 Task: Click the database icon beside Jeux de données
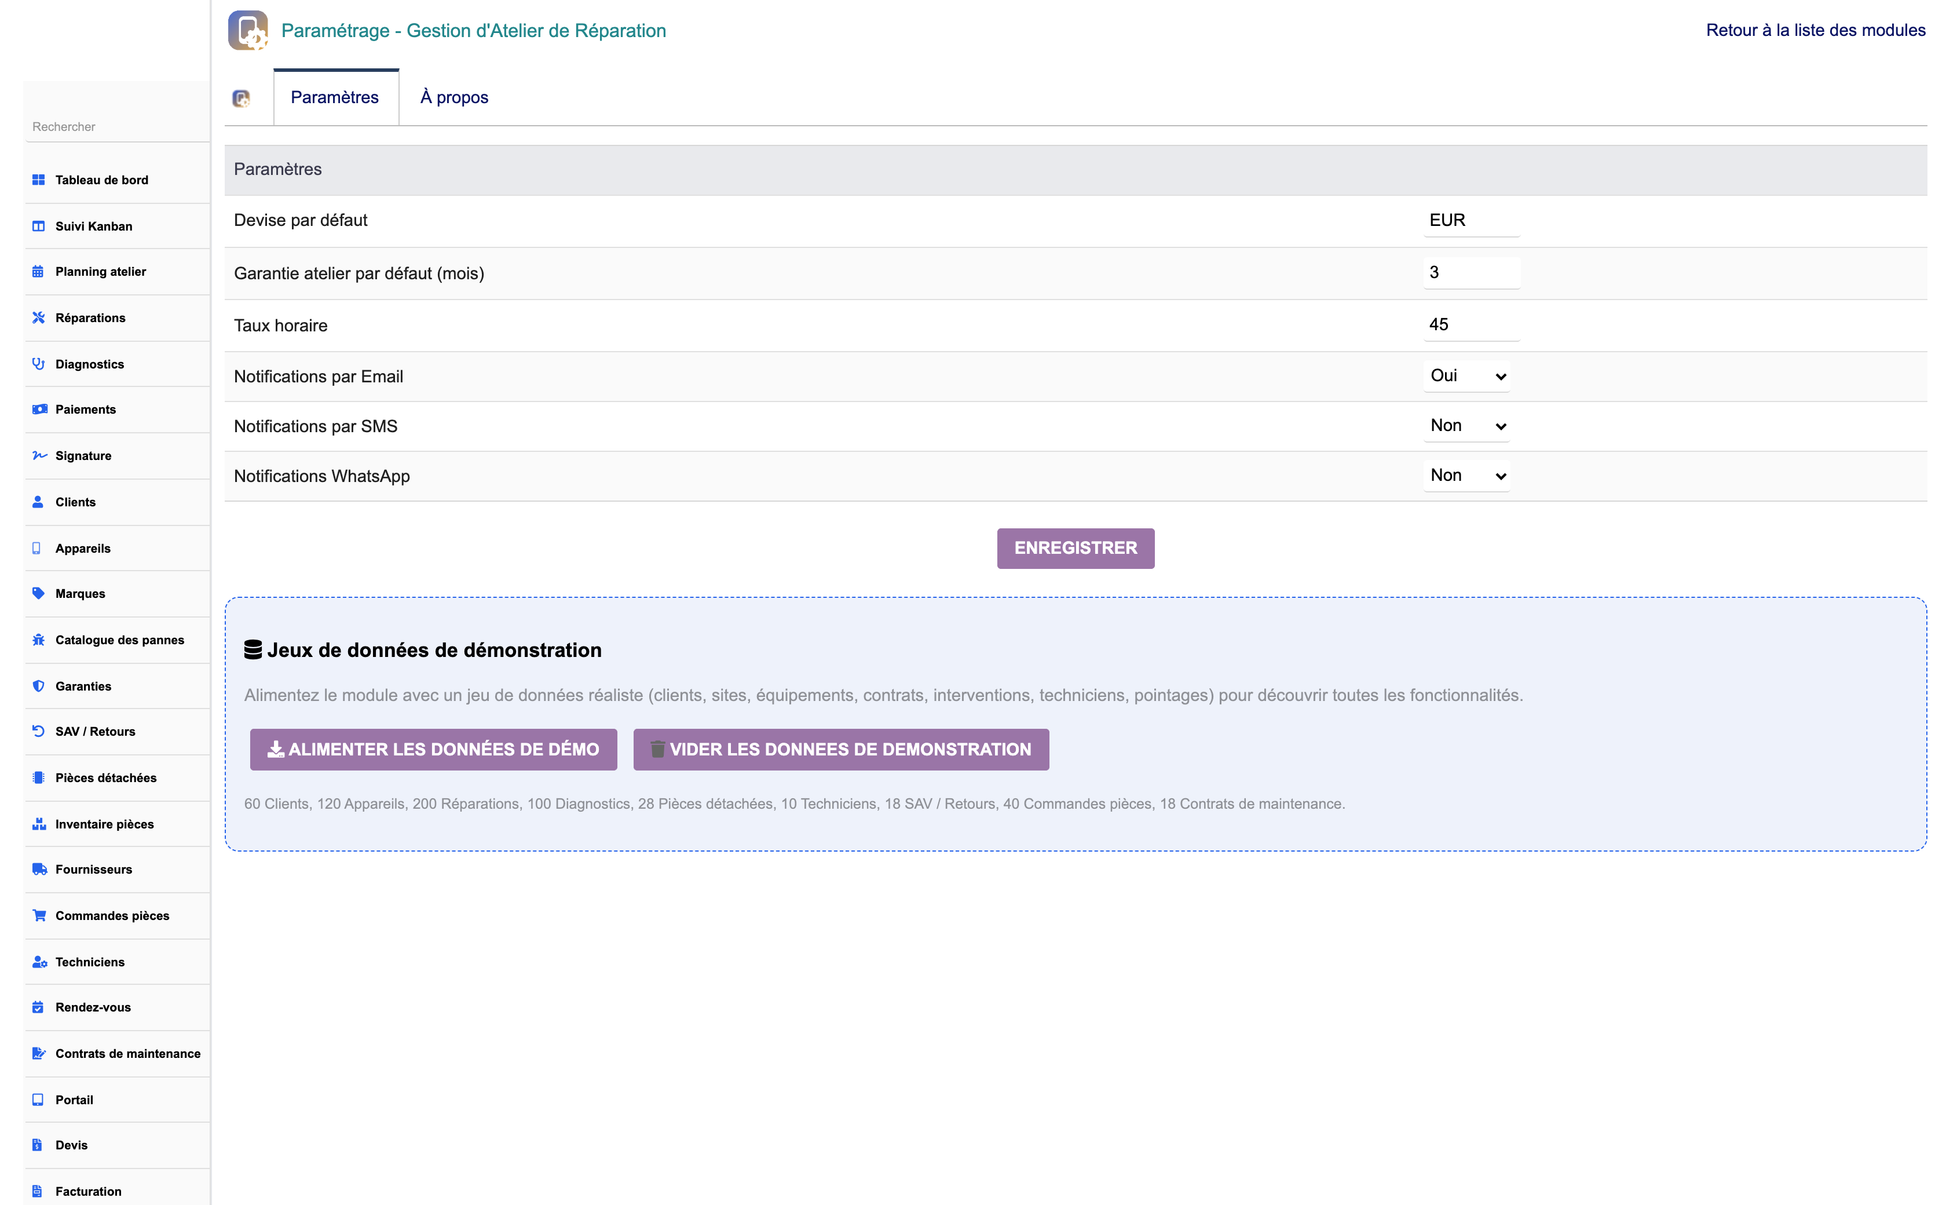point(253,650)
